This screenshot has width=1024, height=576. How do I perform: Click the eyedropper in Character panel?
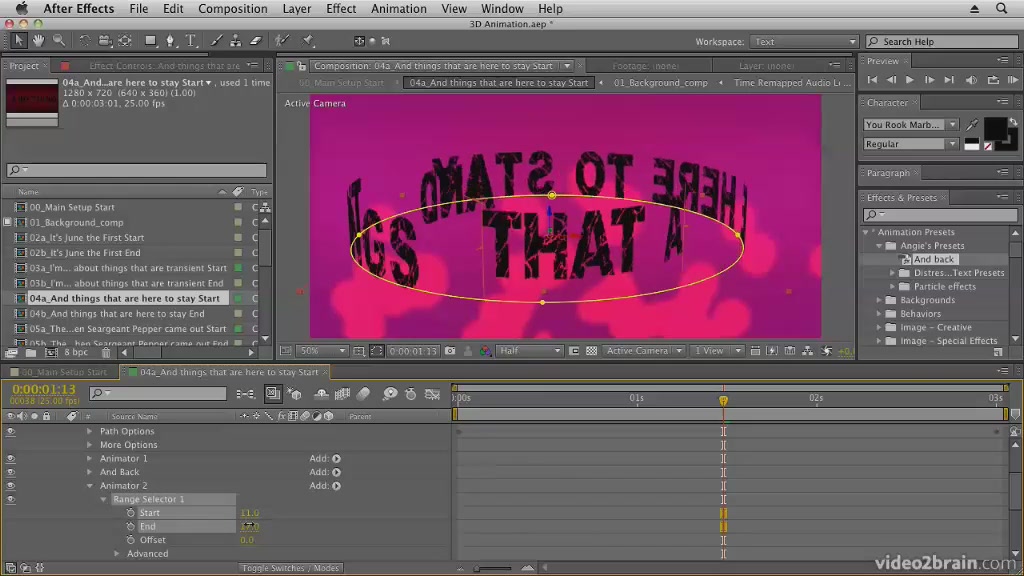(972, 124)
